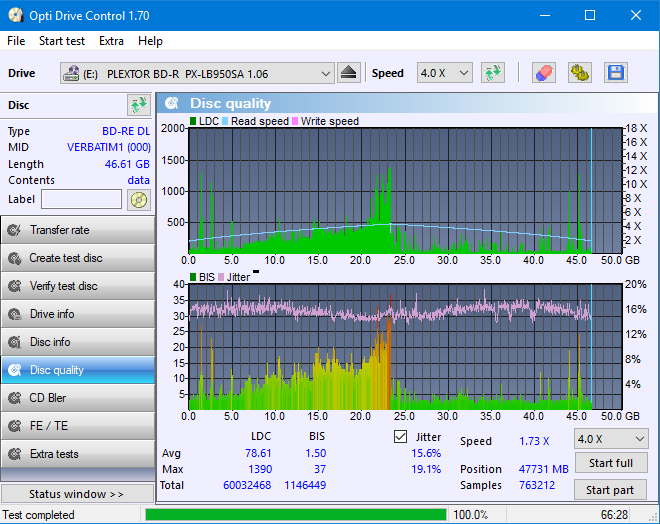
Task: Click the drive icon in drive selector
Action: click(71, 73)
